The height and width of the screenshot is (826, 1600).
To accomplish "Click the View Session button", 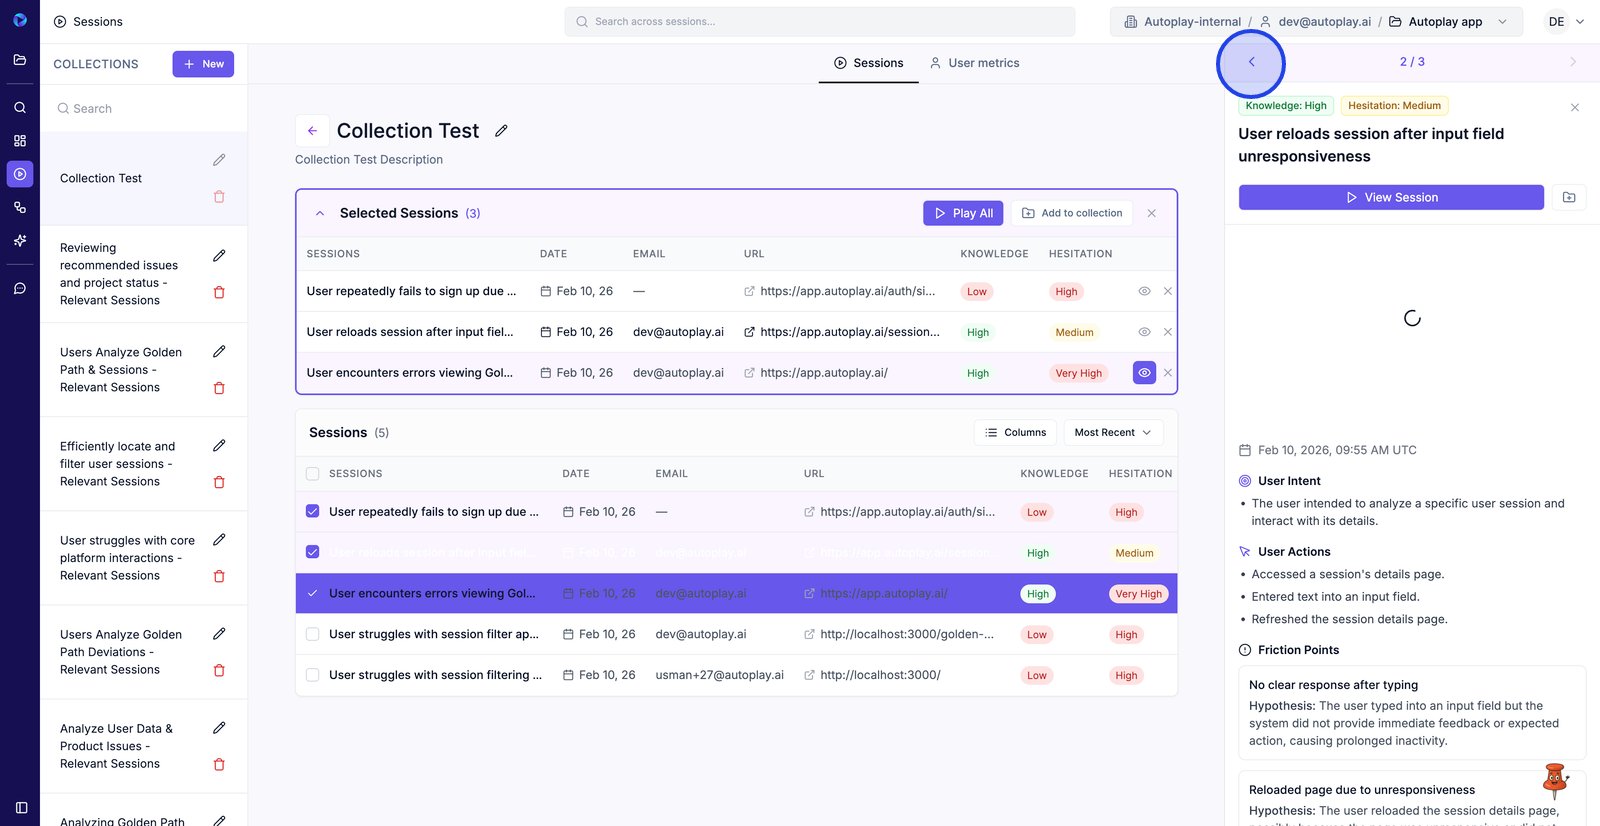I will [x=1390, y=197].
